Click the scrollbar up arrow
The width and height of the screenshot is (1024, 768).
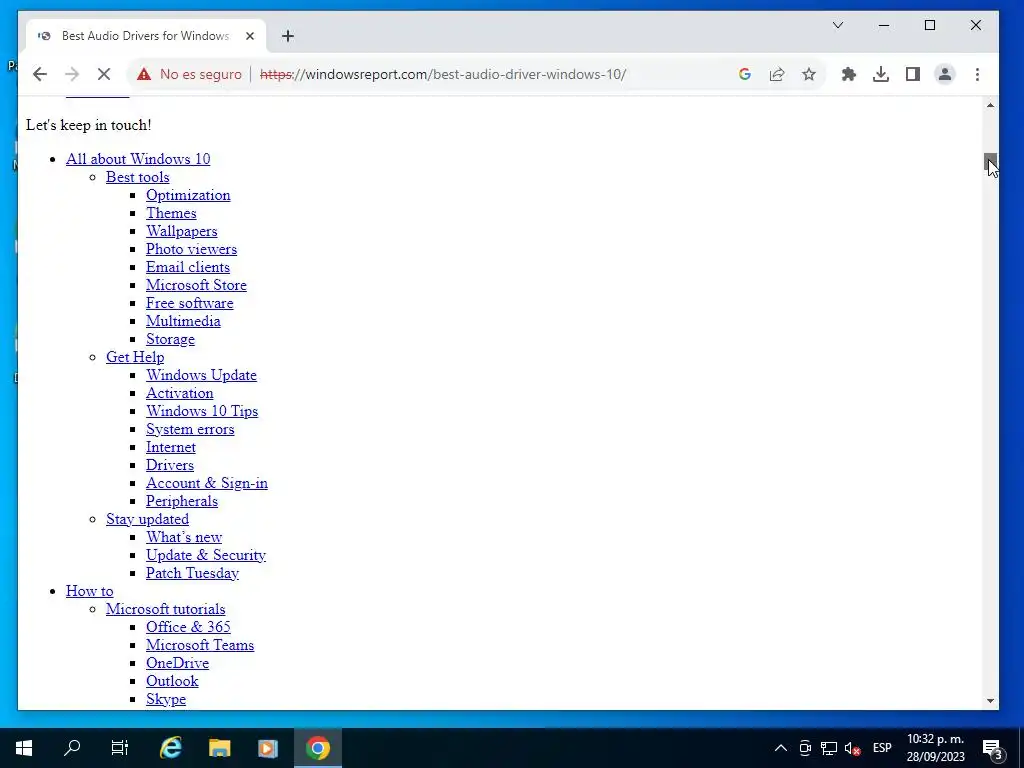click(990, 105)
